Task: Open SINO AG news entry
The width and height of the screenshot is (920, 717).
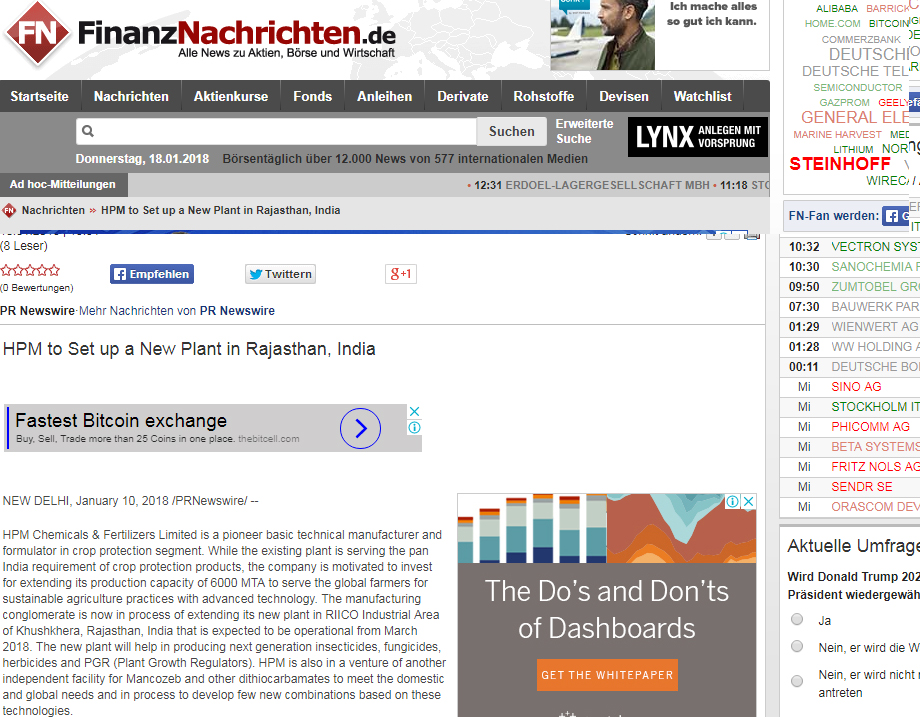Action: click(x=856, y=387)
